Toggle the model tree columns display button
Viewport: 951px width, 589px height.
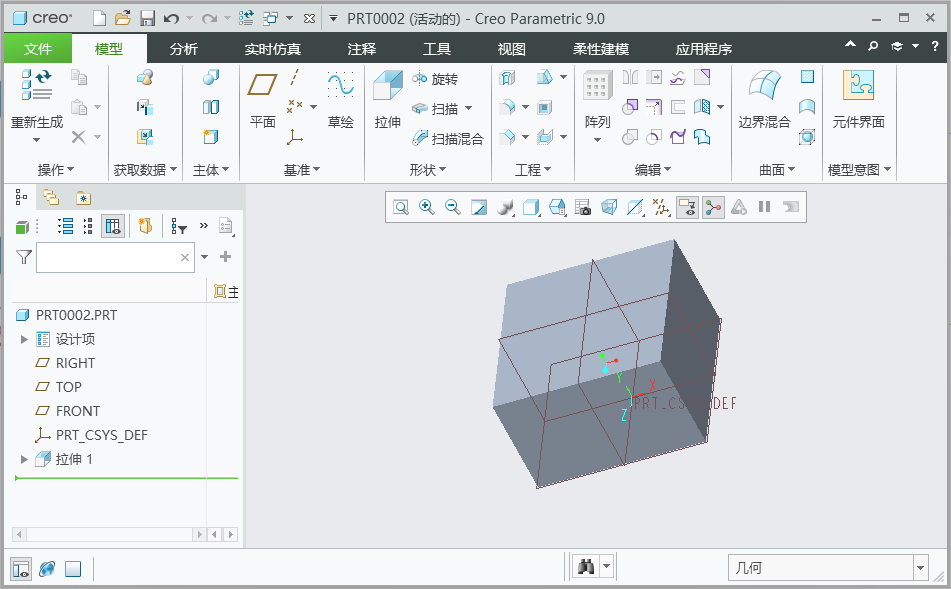pyautogui.click(x=113, y=226)
